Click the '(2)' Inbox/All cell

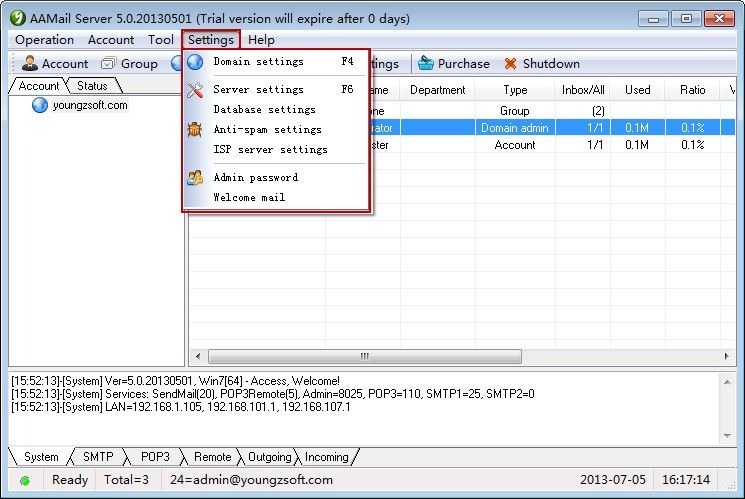point(598,111)
